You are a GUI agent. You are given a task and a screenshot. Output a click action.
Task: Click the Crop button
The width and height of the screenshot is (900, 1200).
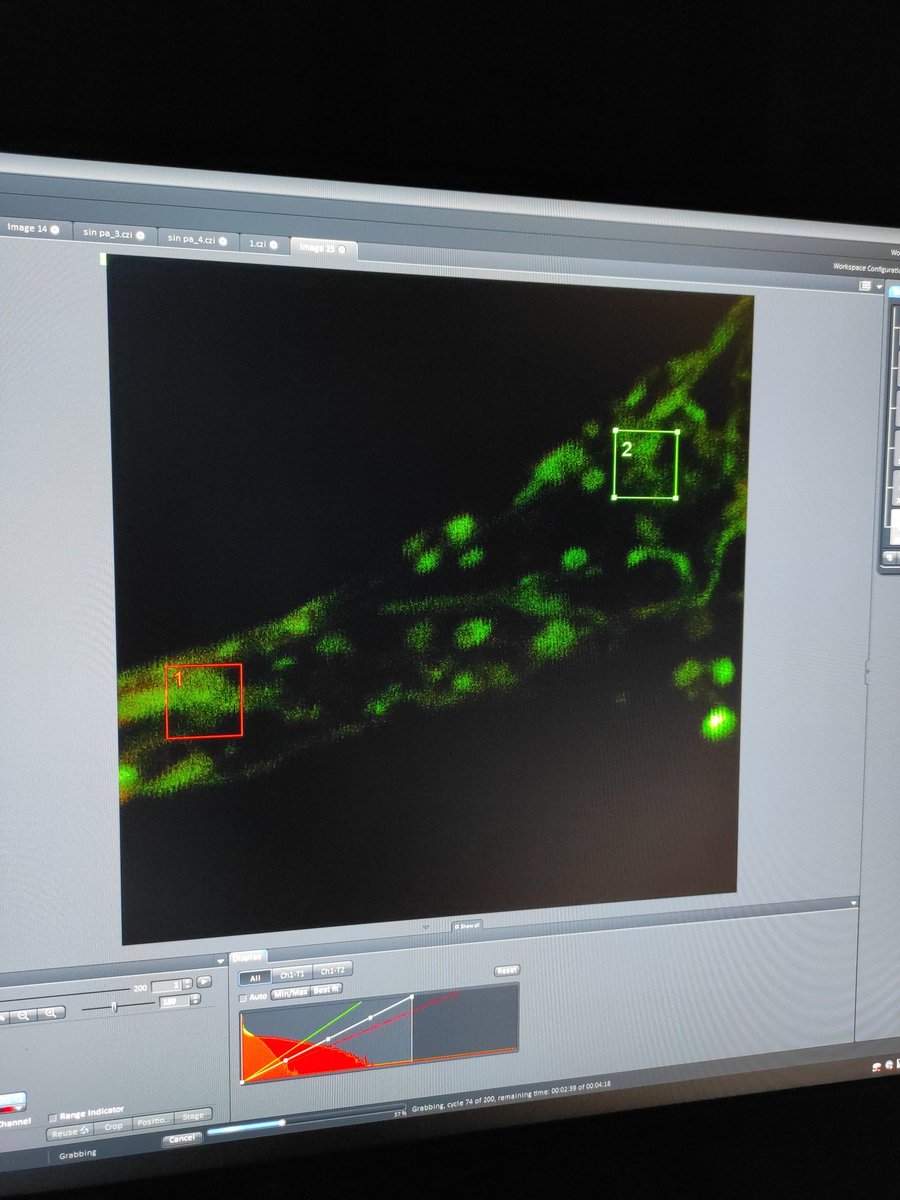(113, 1127)
